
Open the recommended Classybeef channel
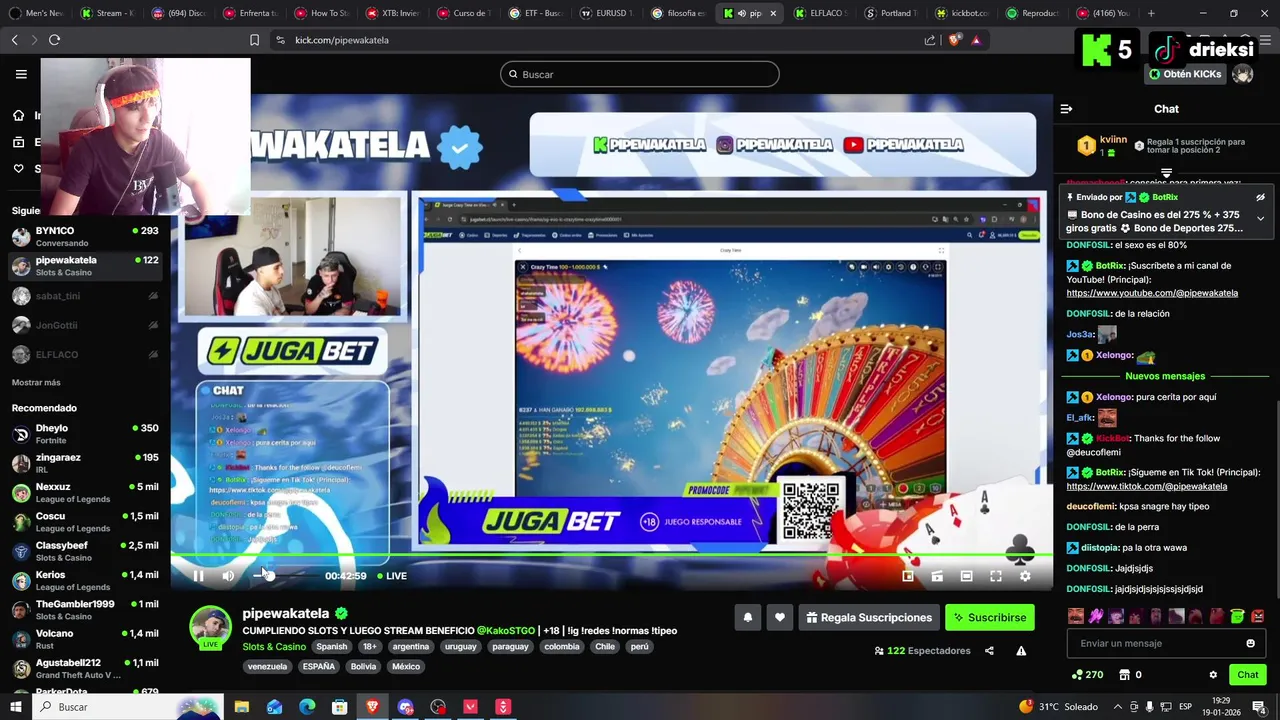(x=85, y=551)
